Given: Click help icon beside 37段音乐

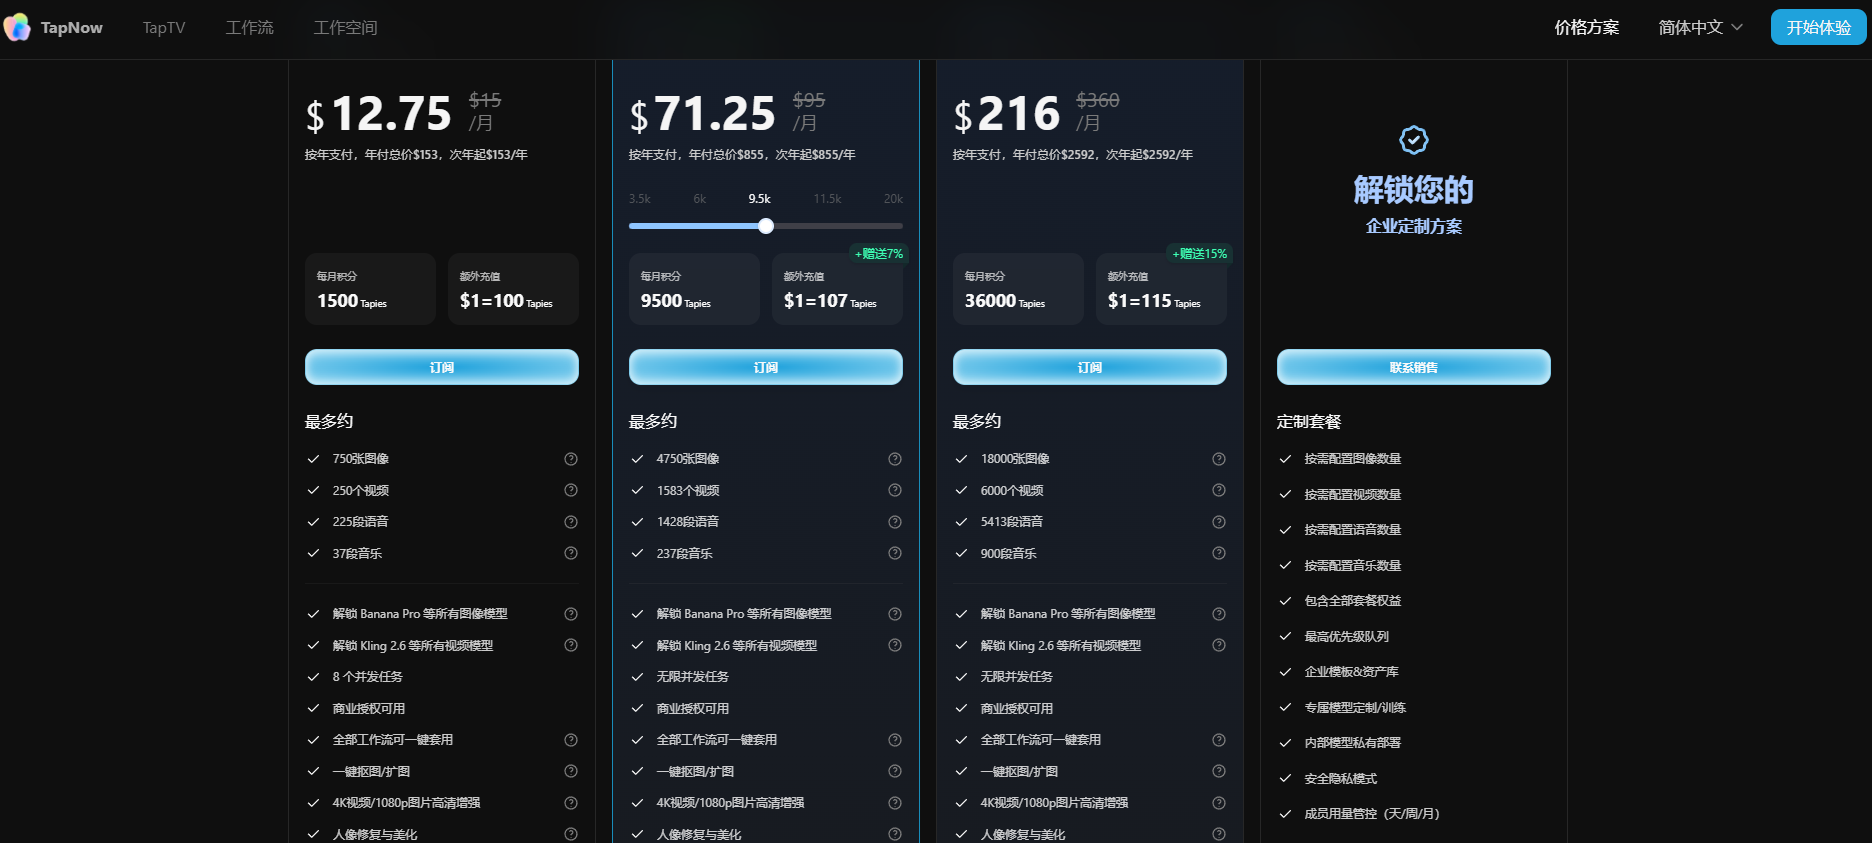Looking at the screenshot, I should [x=571, y=553].
